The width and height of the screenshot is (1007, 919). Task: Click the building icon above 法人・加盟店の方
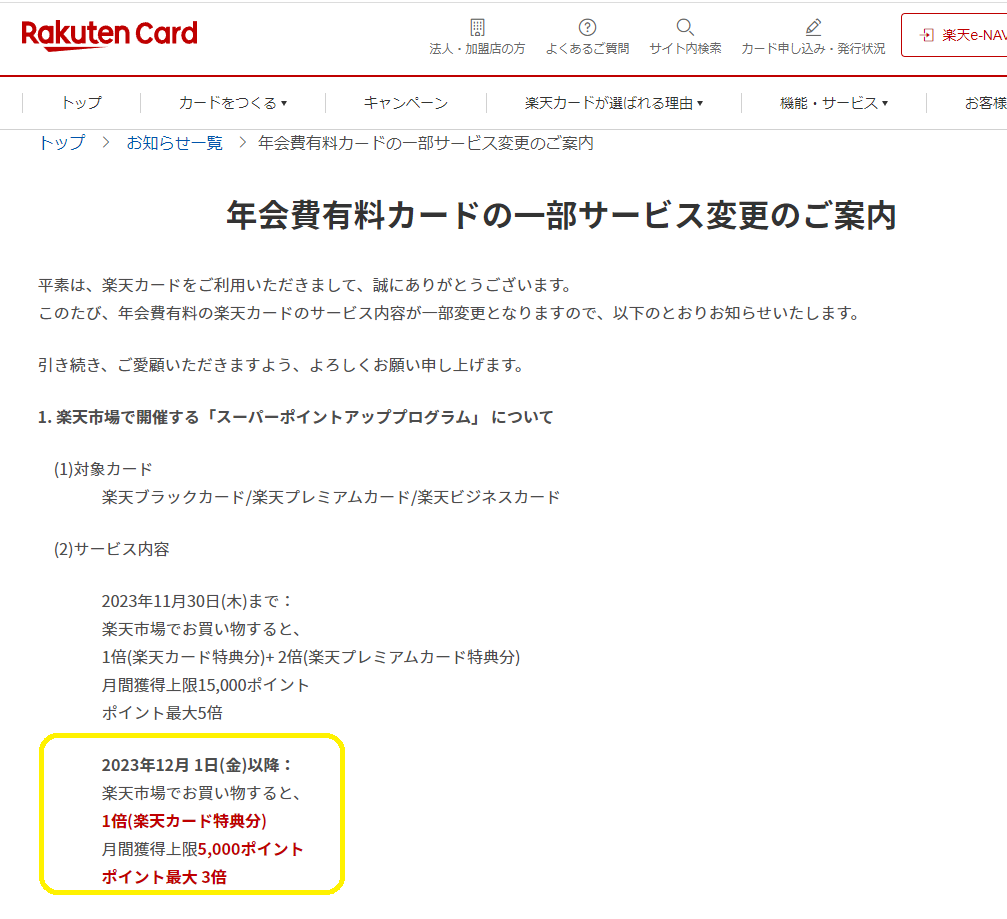(x=477, y=27)
